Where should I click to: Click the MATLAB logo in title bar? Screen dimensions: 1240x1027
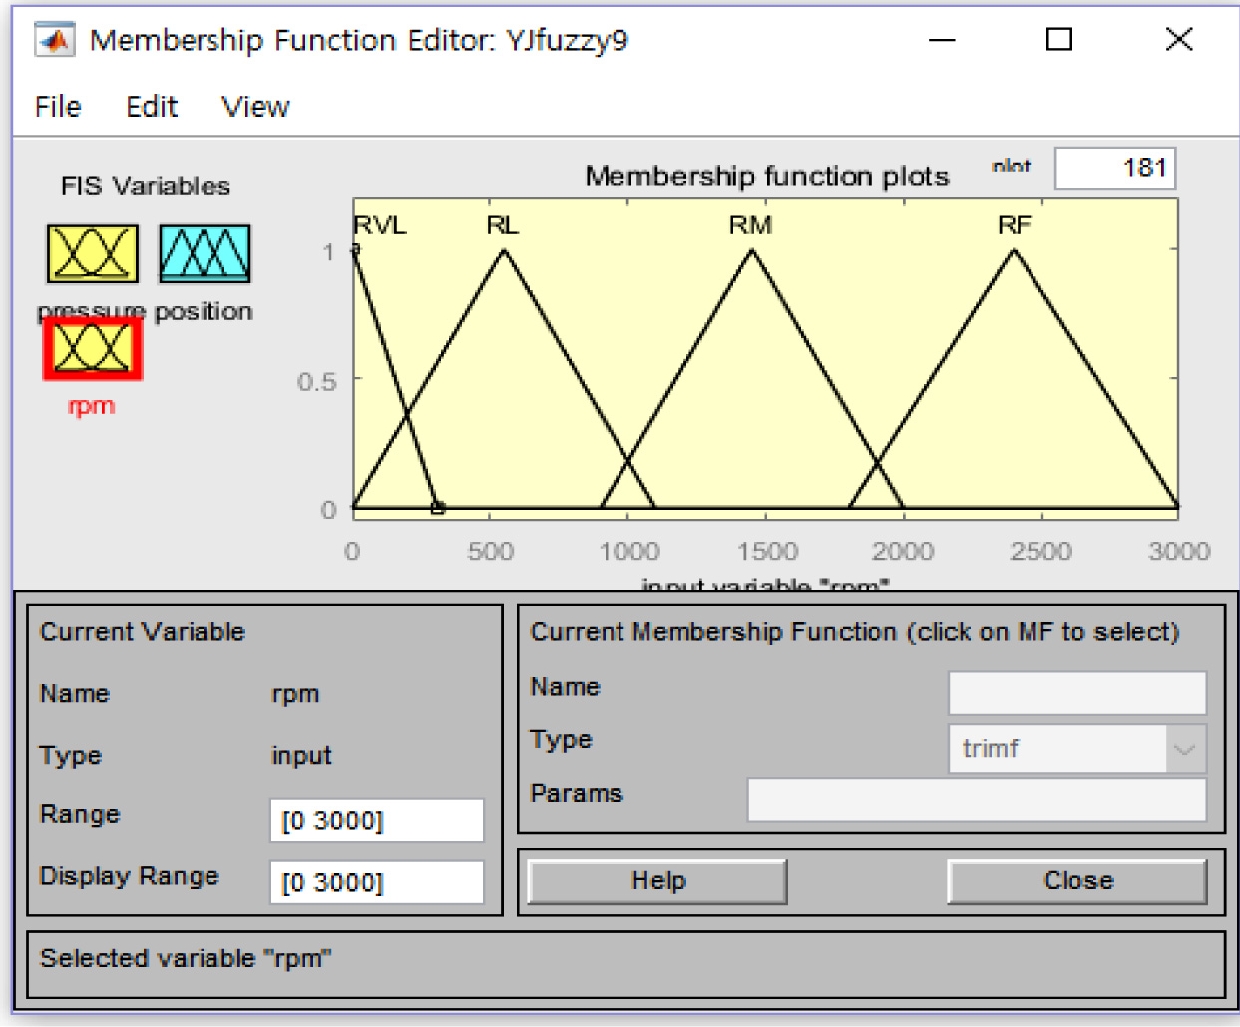(x=54, y=40)
